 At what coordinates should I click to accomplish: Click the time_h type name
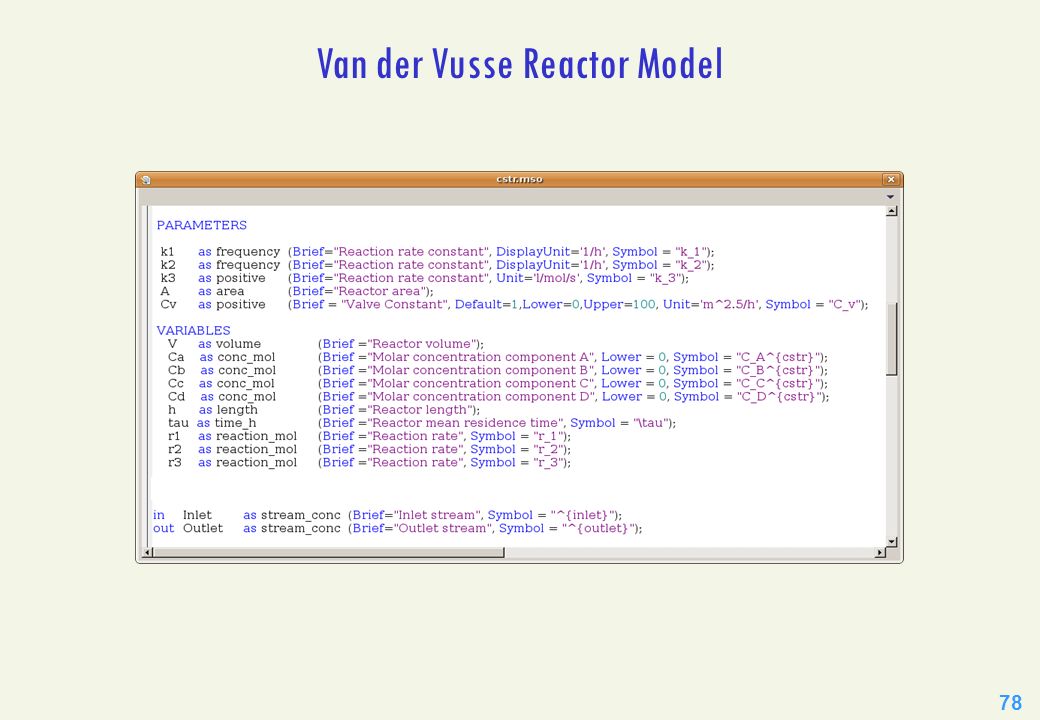click(235, 423)
